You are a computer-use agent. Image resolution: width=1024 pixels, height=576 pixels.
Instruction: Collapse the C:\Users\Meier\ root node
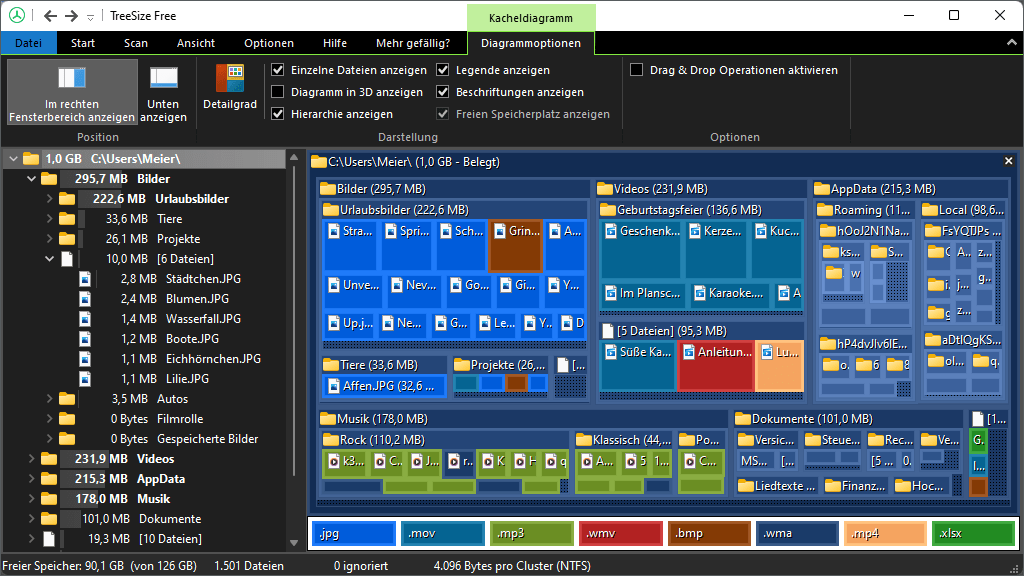13,159
